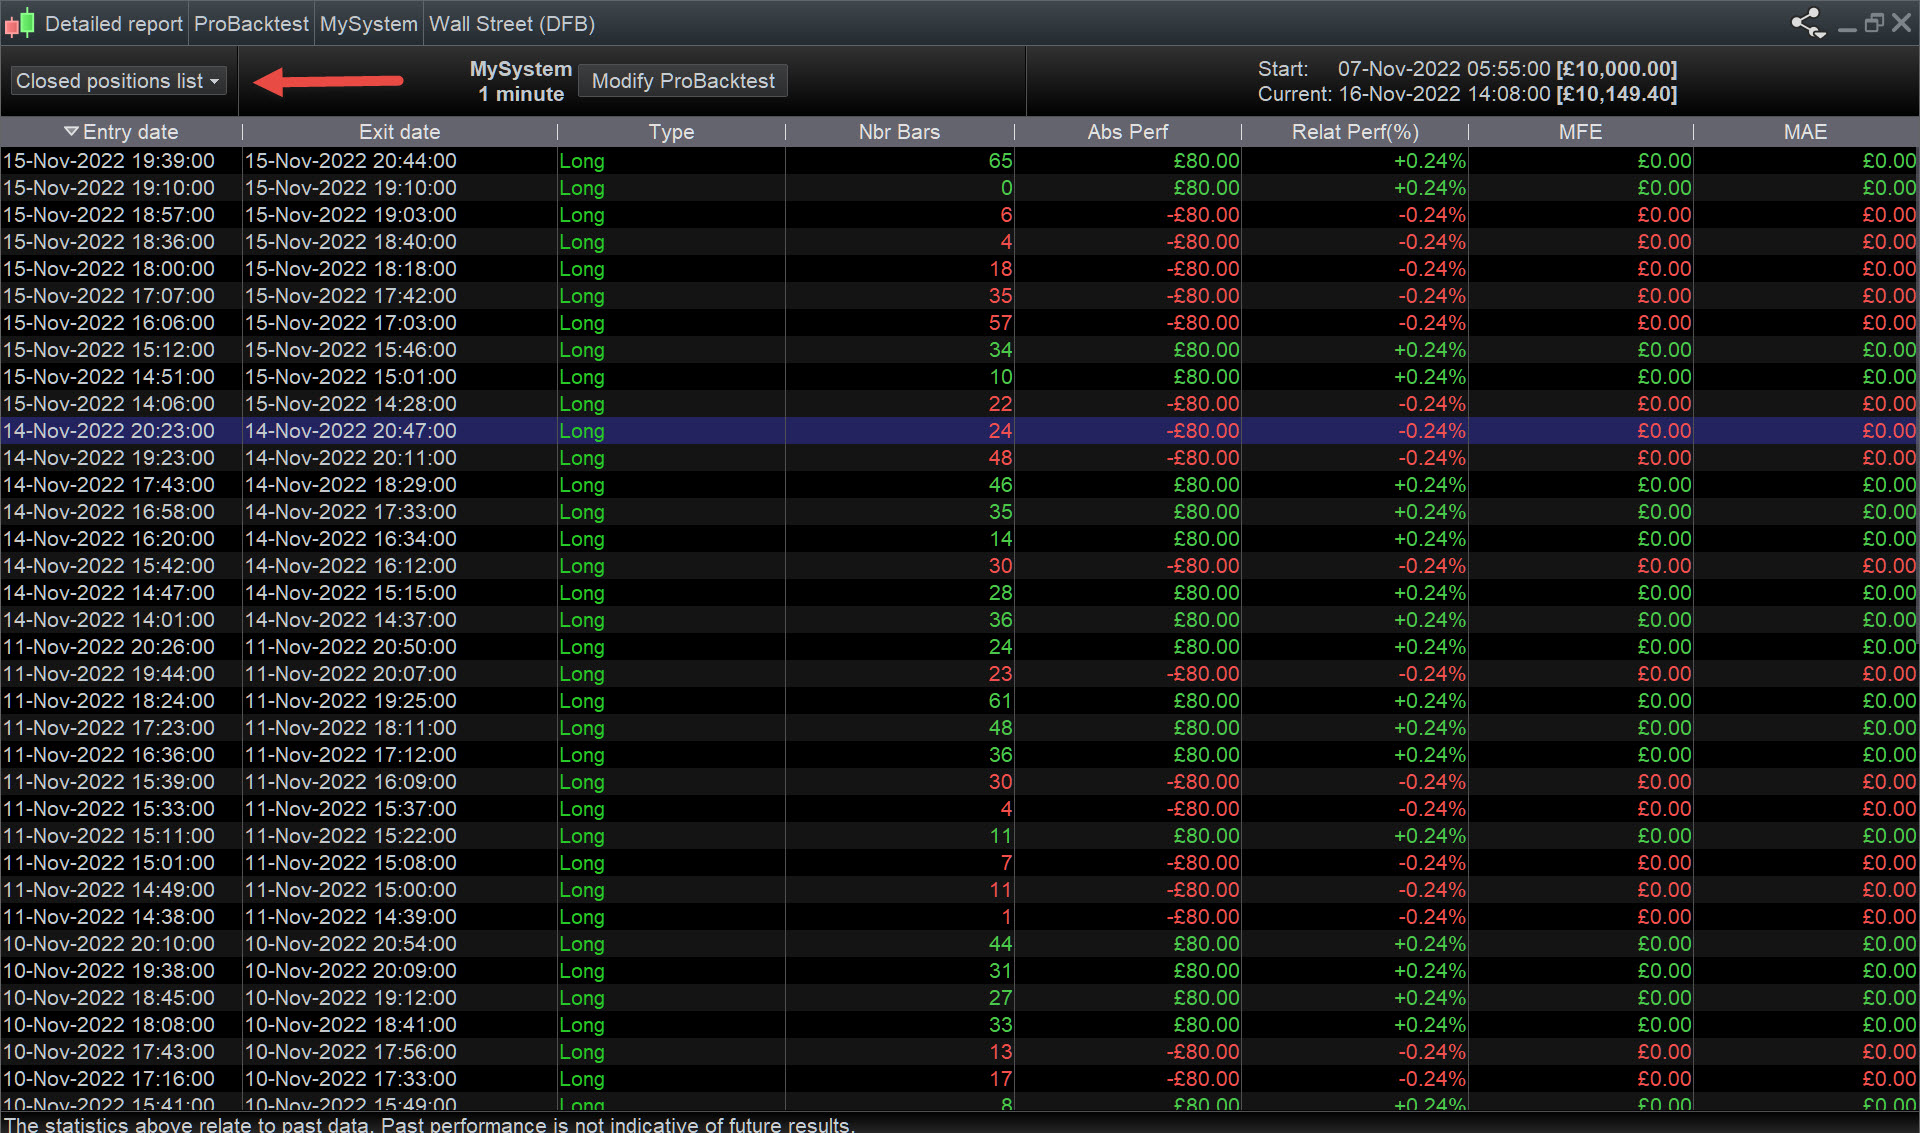Sort by MFE column header
This screenshot has height=1133, width=1920.
pyautogui.click(x=1580, y=132)
